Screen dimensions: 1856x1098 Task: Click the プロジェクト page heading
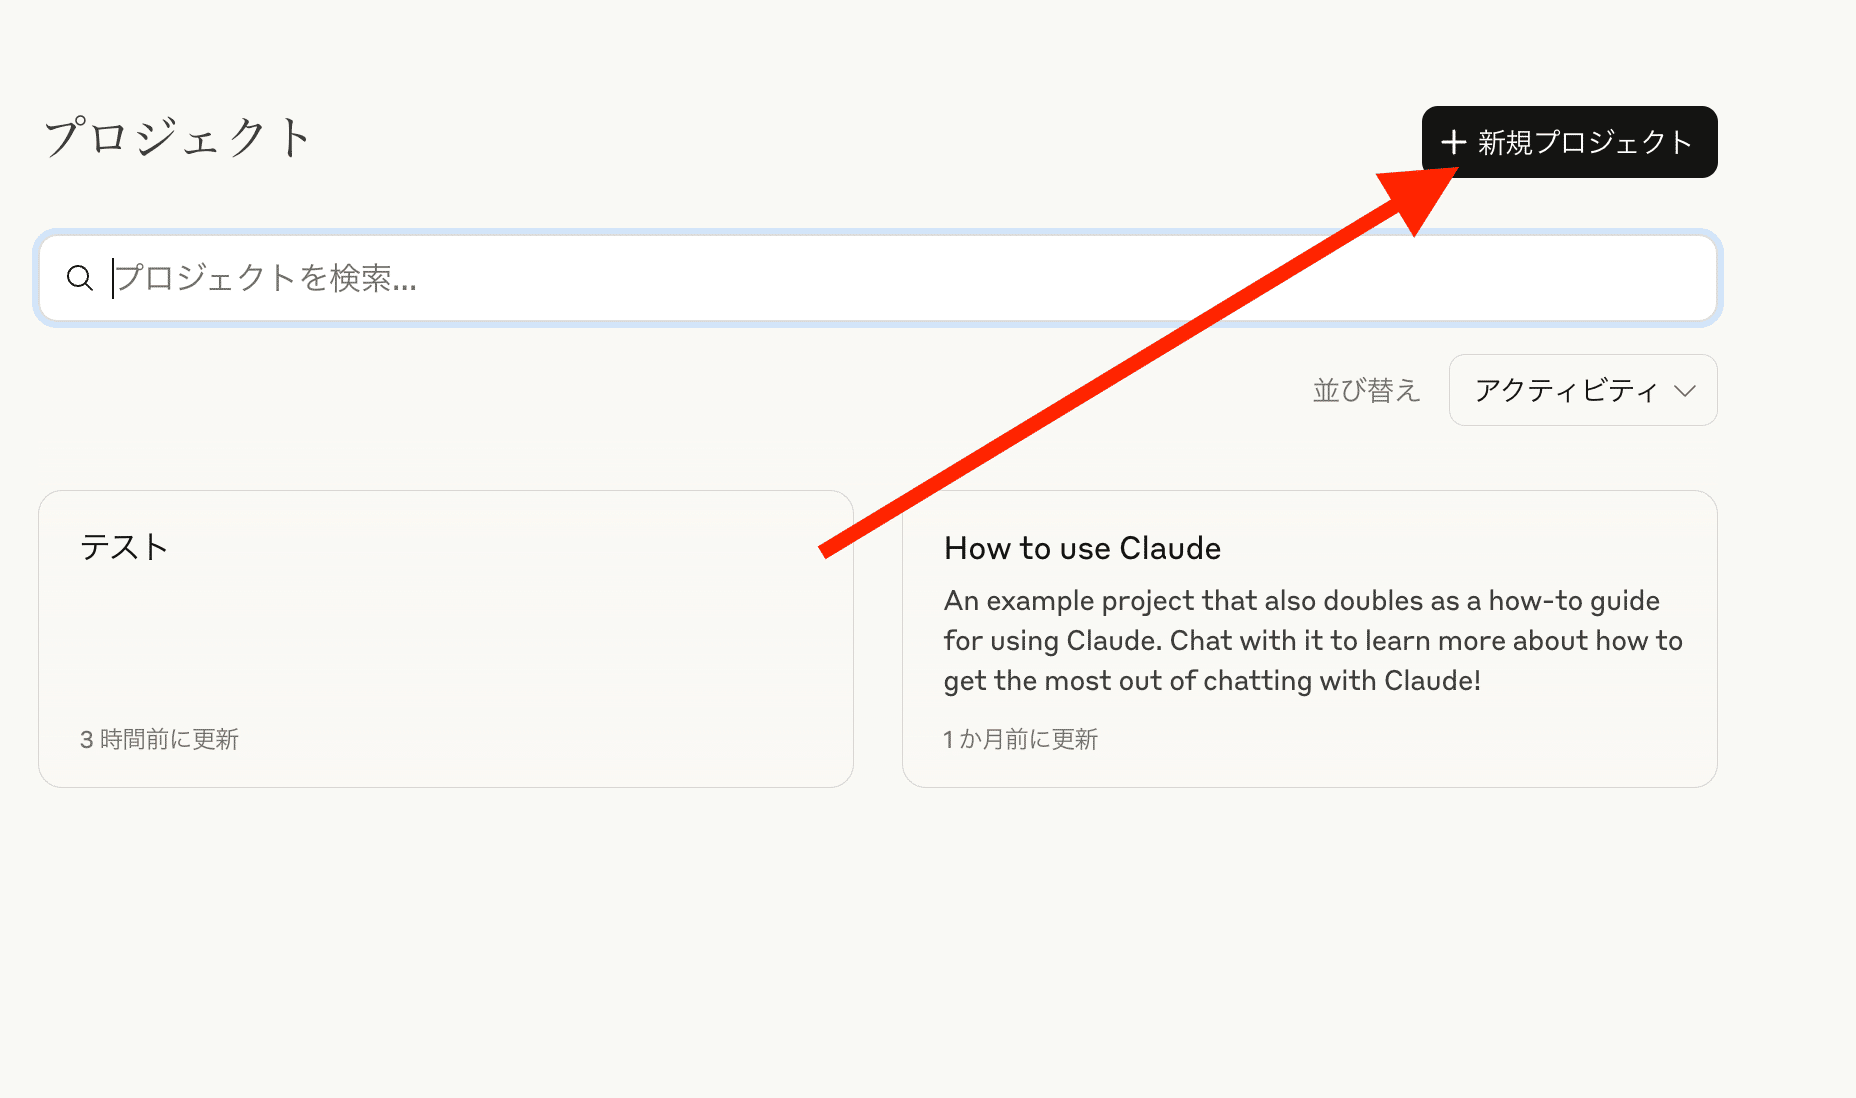(x=178, y=137)
